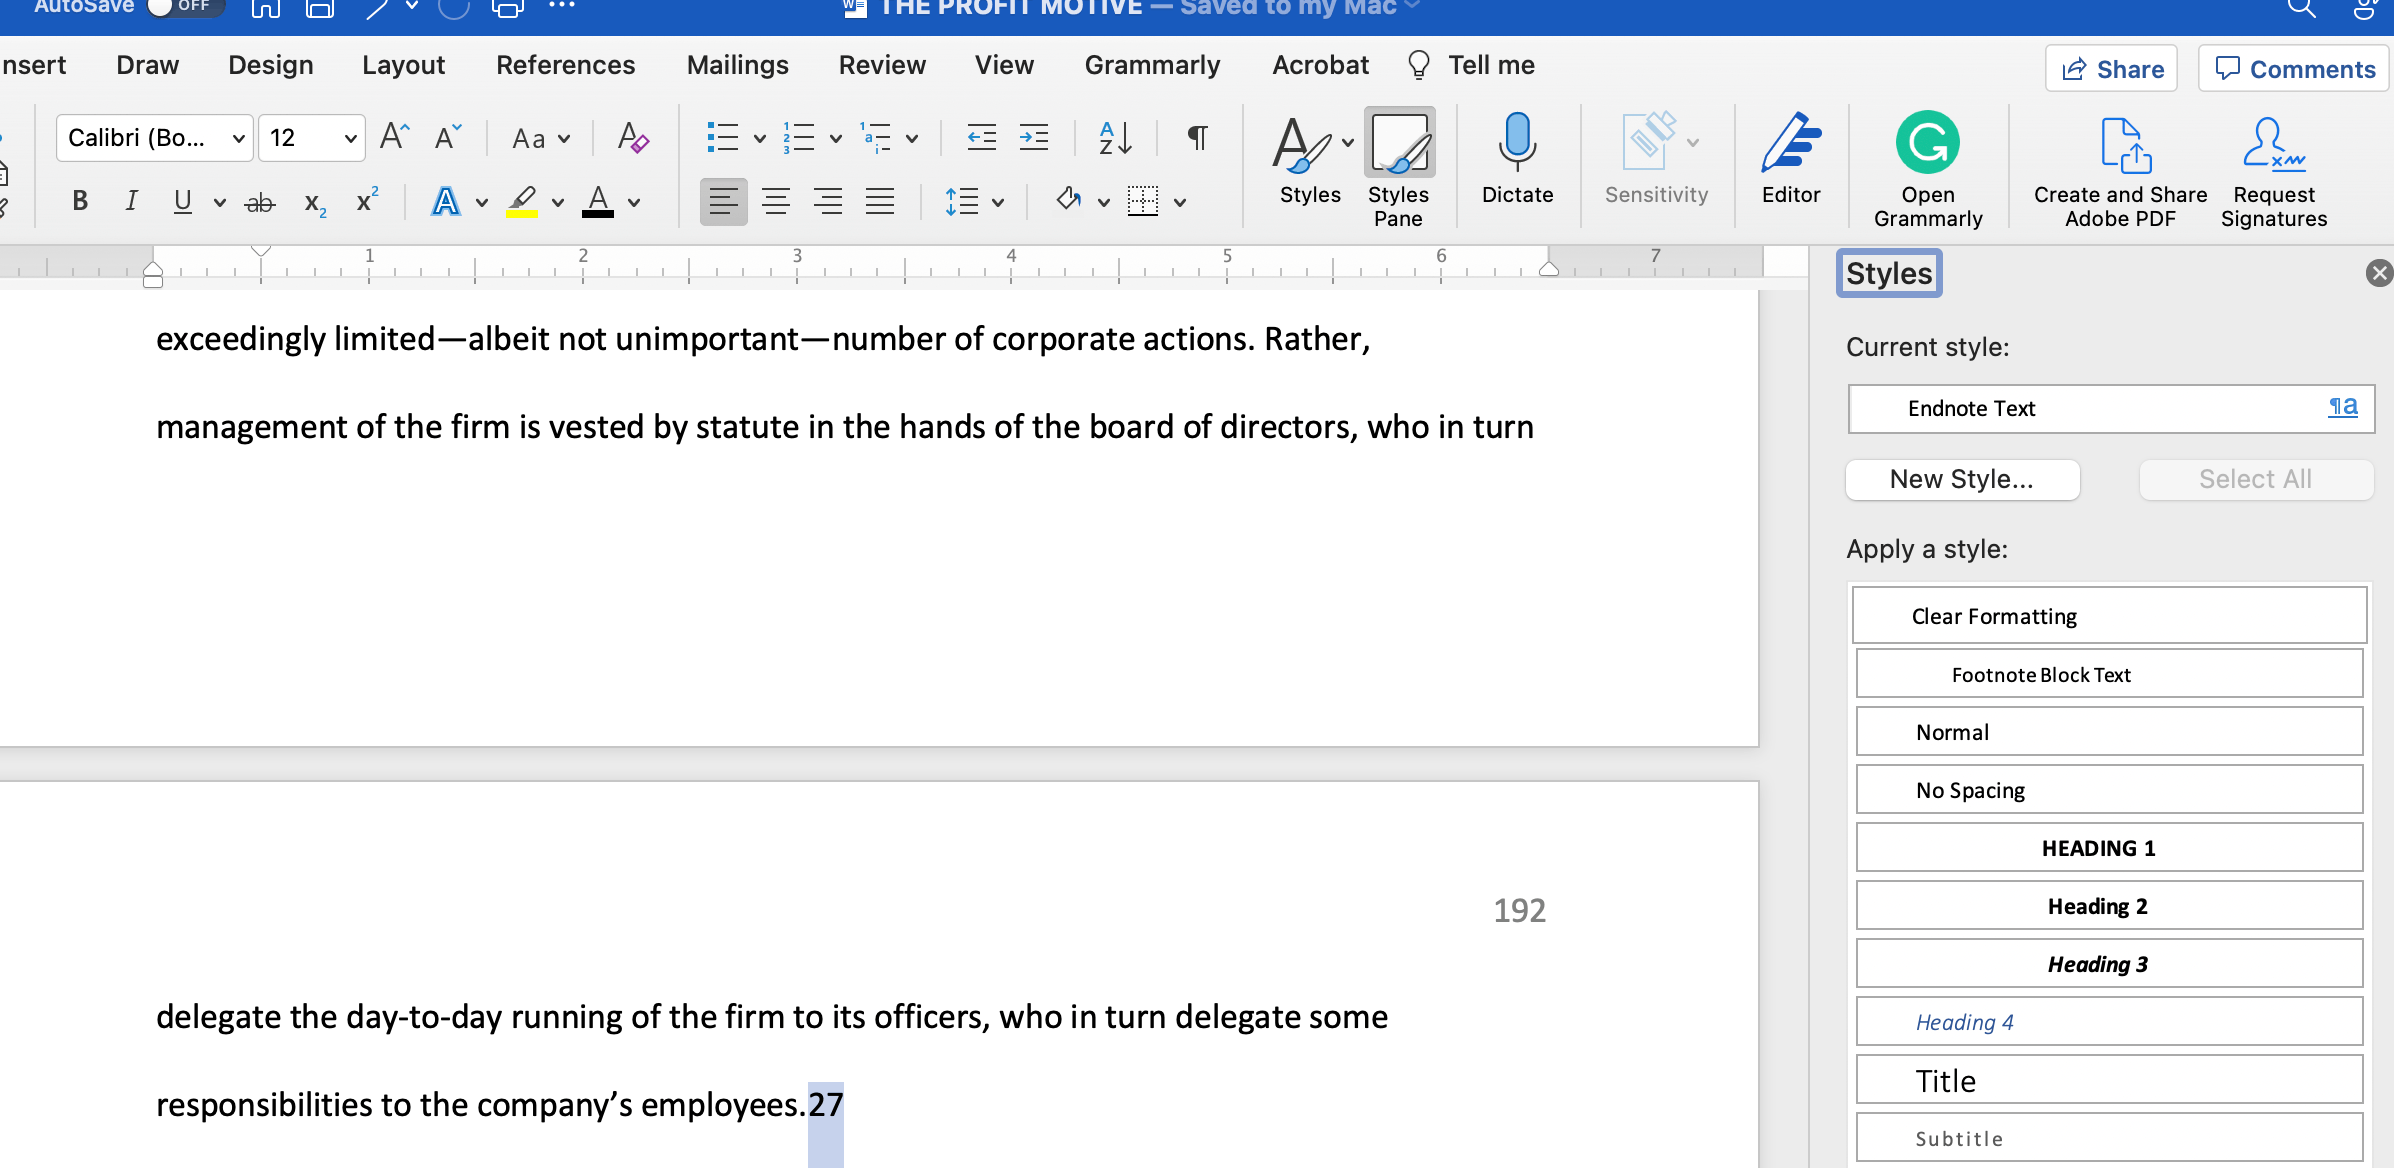Apply the Heading 2 style
The image size is (2394, 1168).
(x=2109, y=906)
